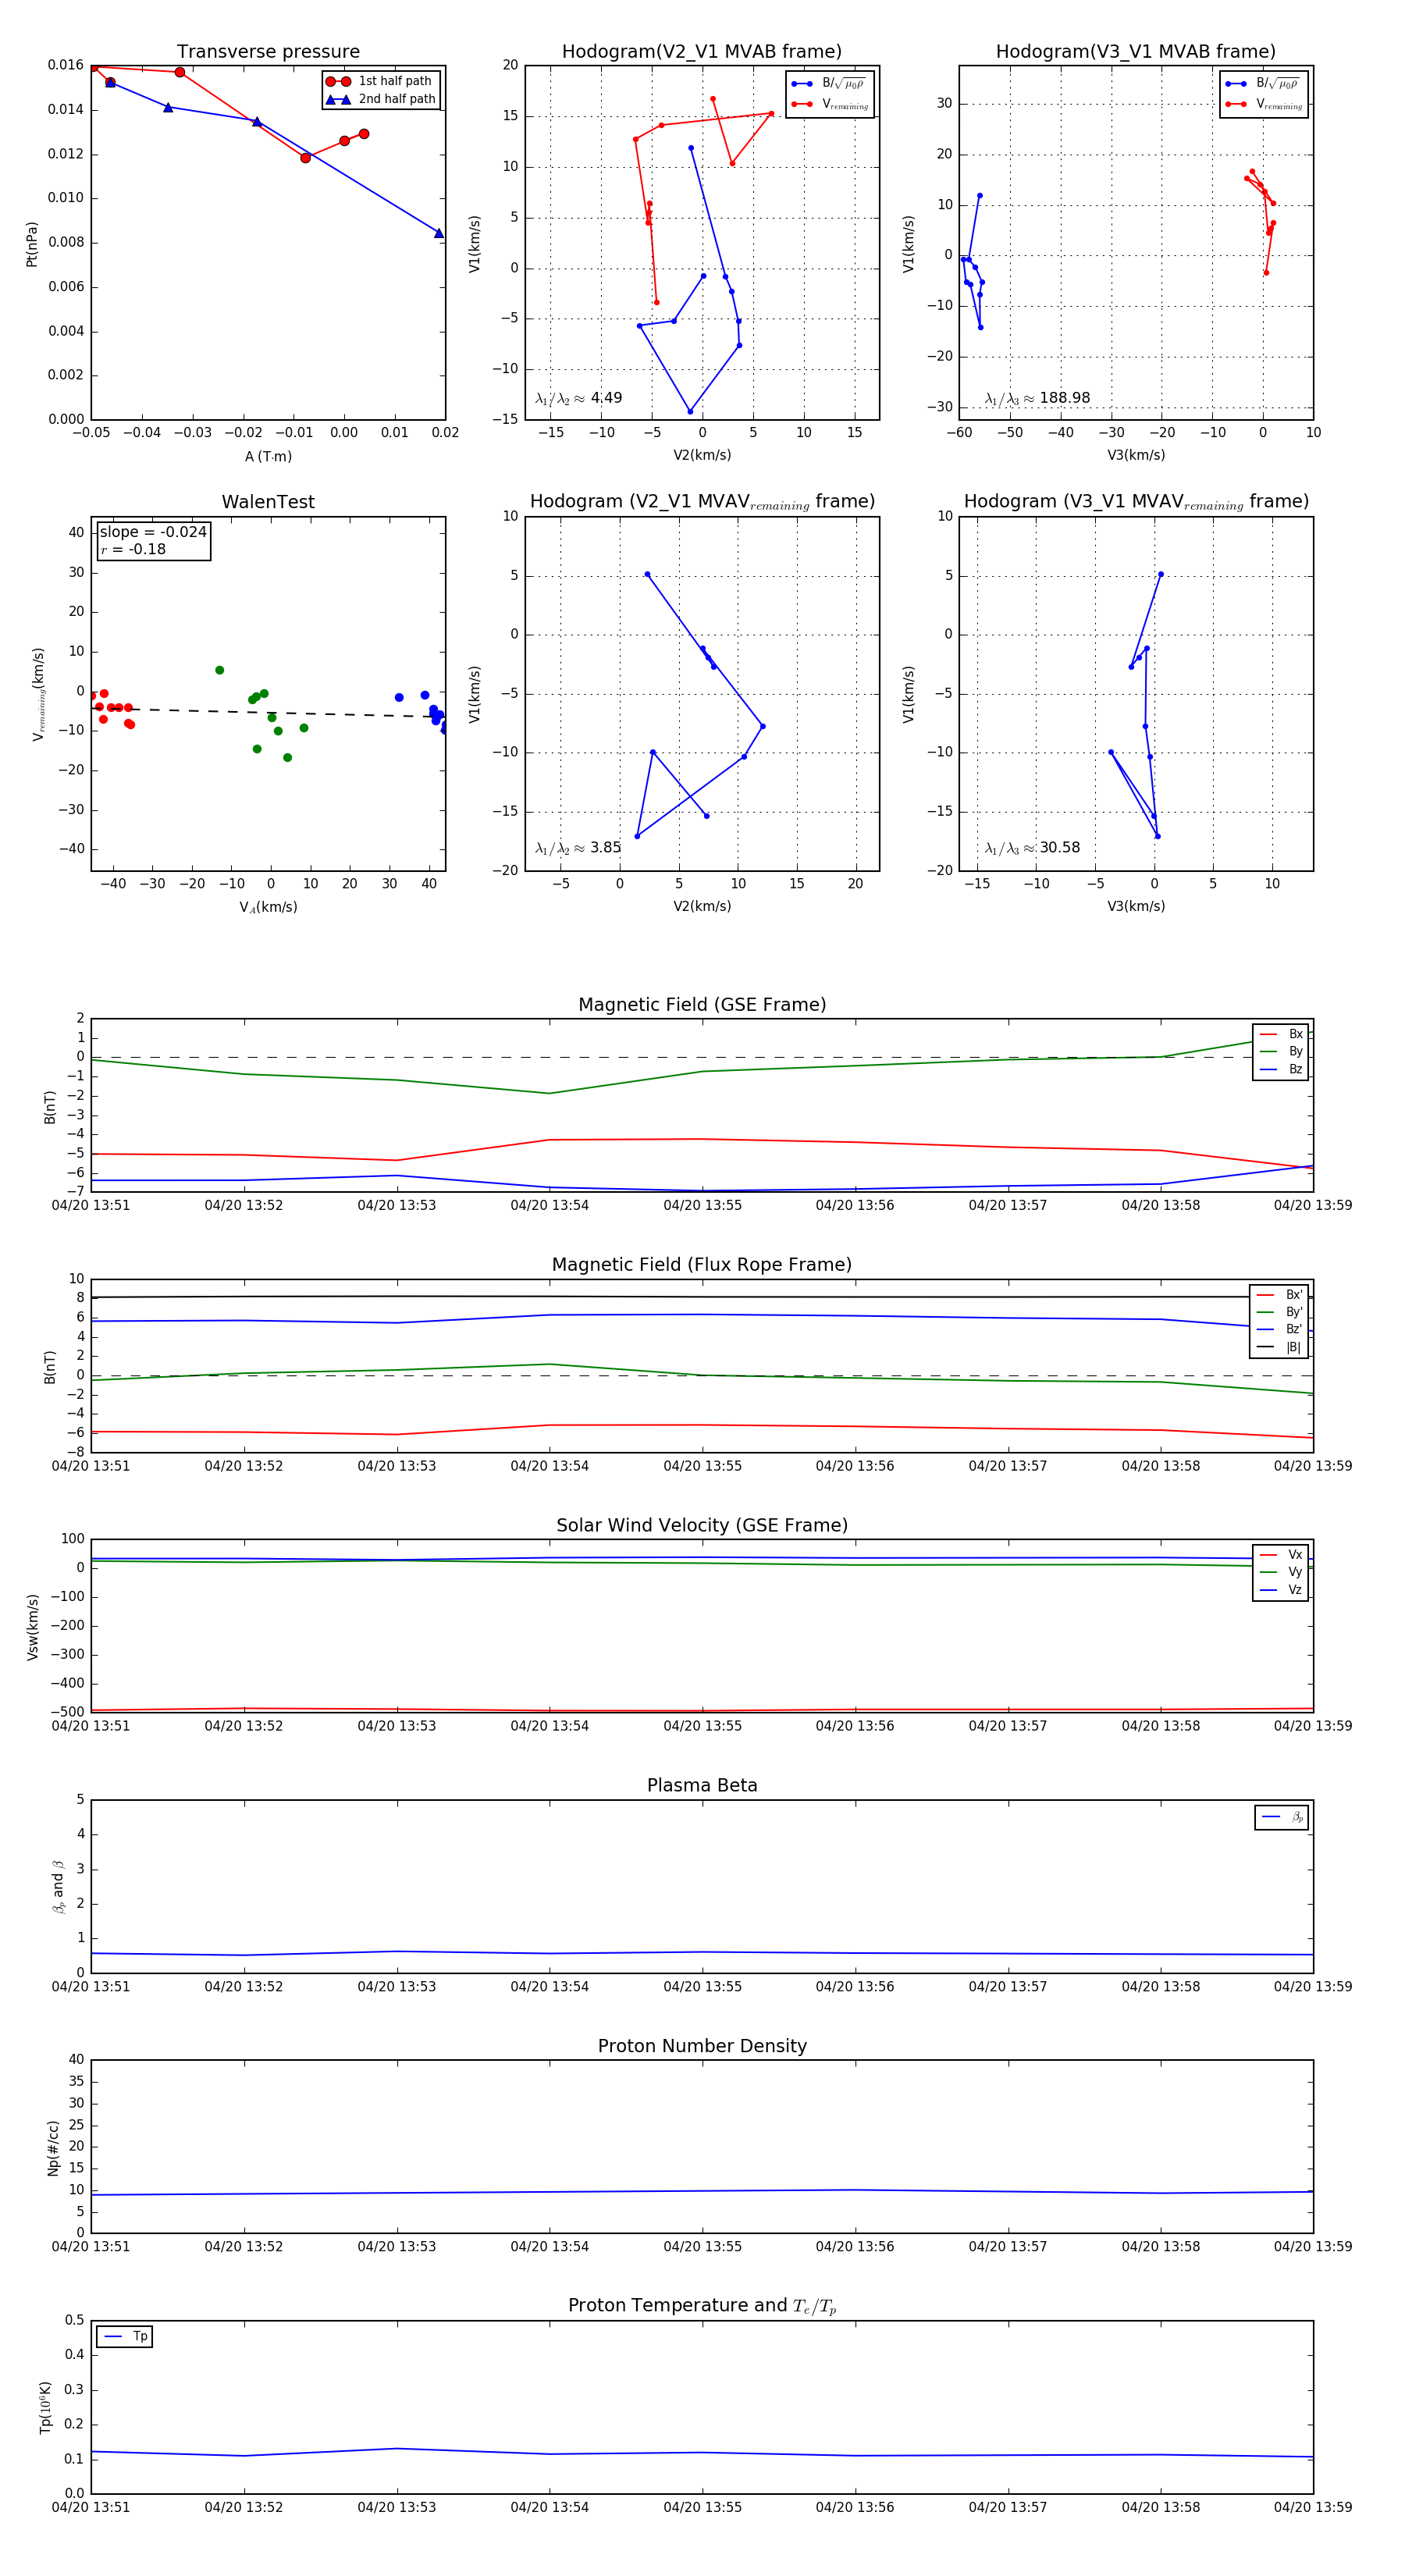
Task: Click the eigenvalue ratio annotation 188.98
Action: click(1037, 398)
